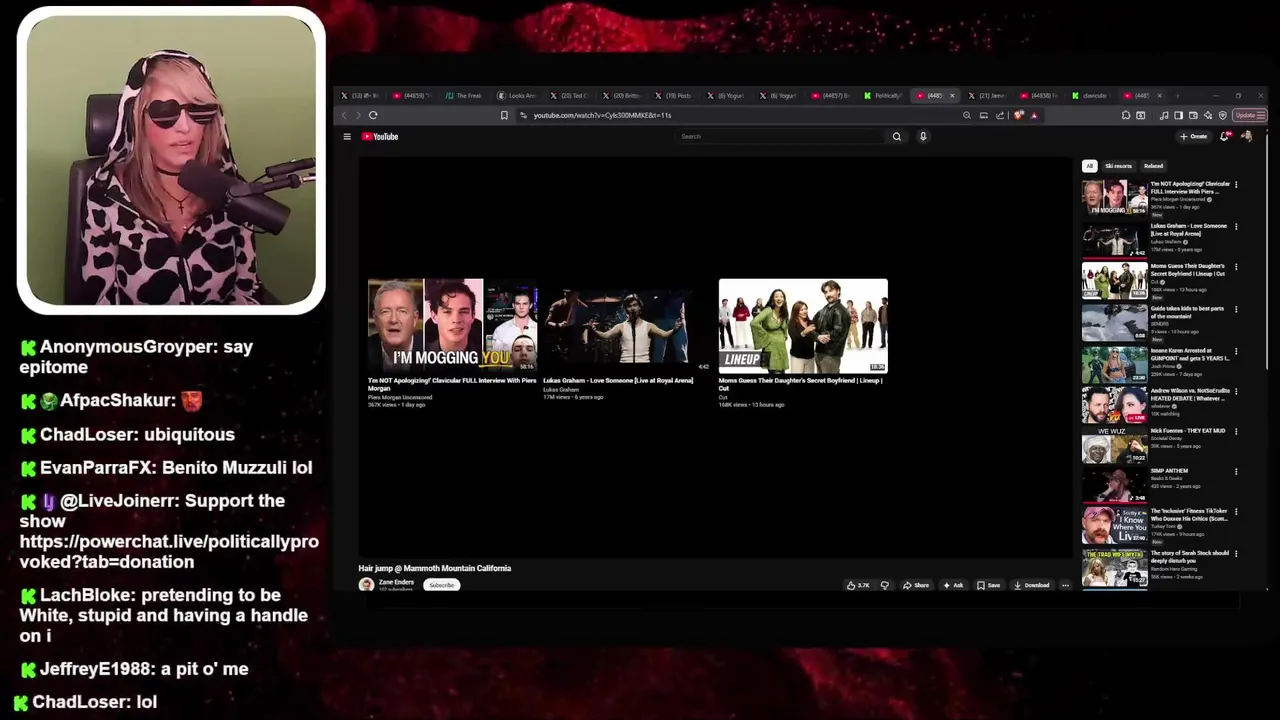Screen dimensions: 1280x720
Task: Go to YouTube home via logo
Action: (380, 137)
